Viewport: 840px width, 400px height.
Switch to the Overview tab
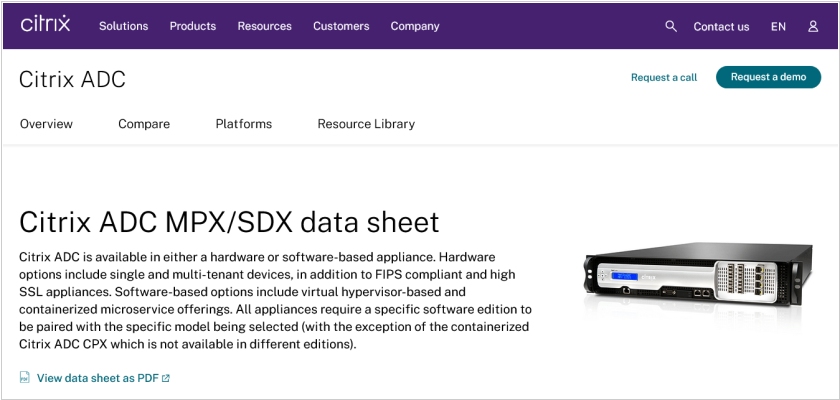pos(46,124)
